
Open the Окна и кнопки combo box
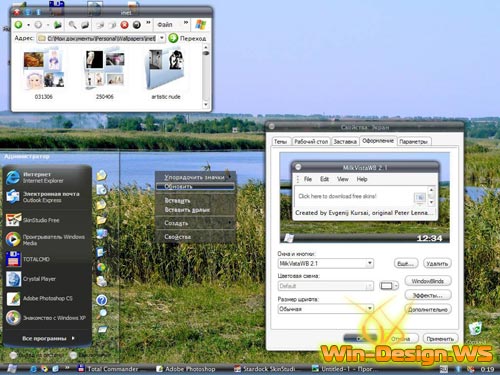click(326, 263)
